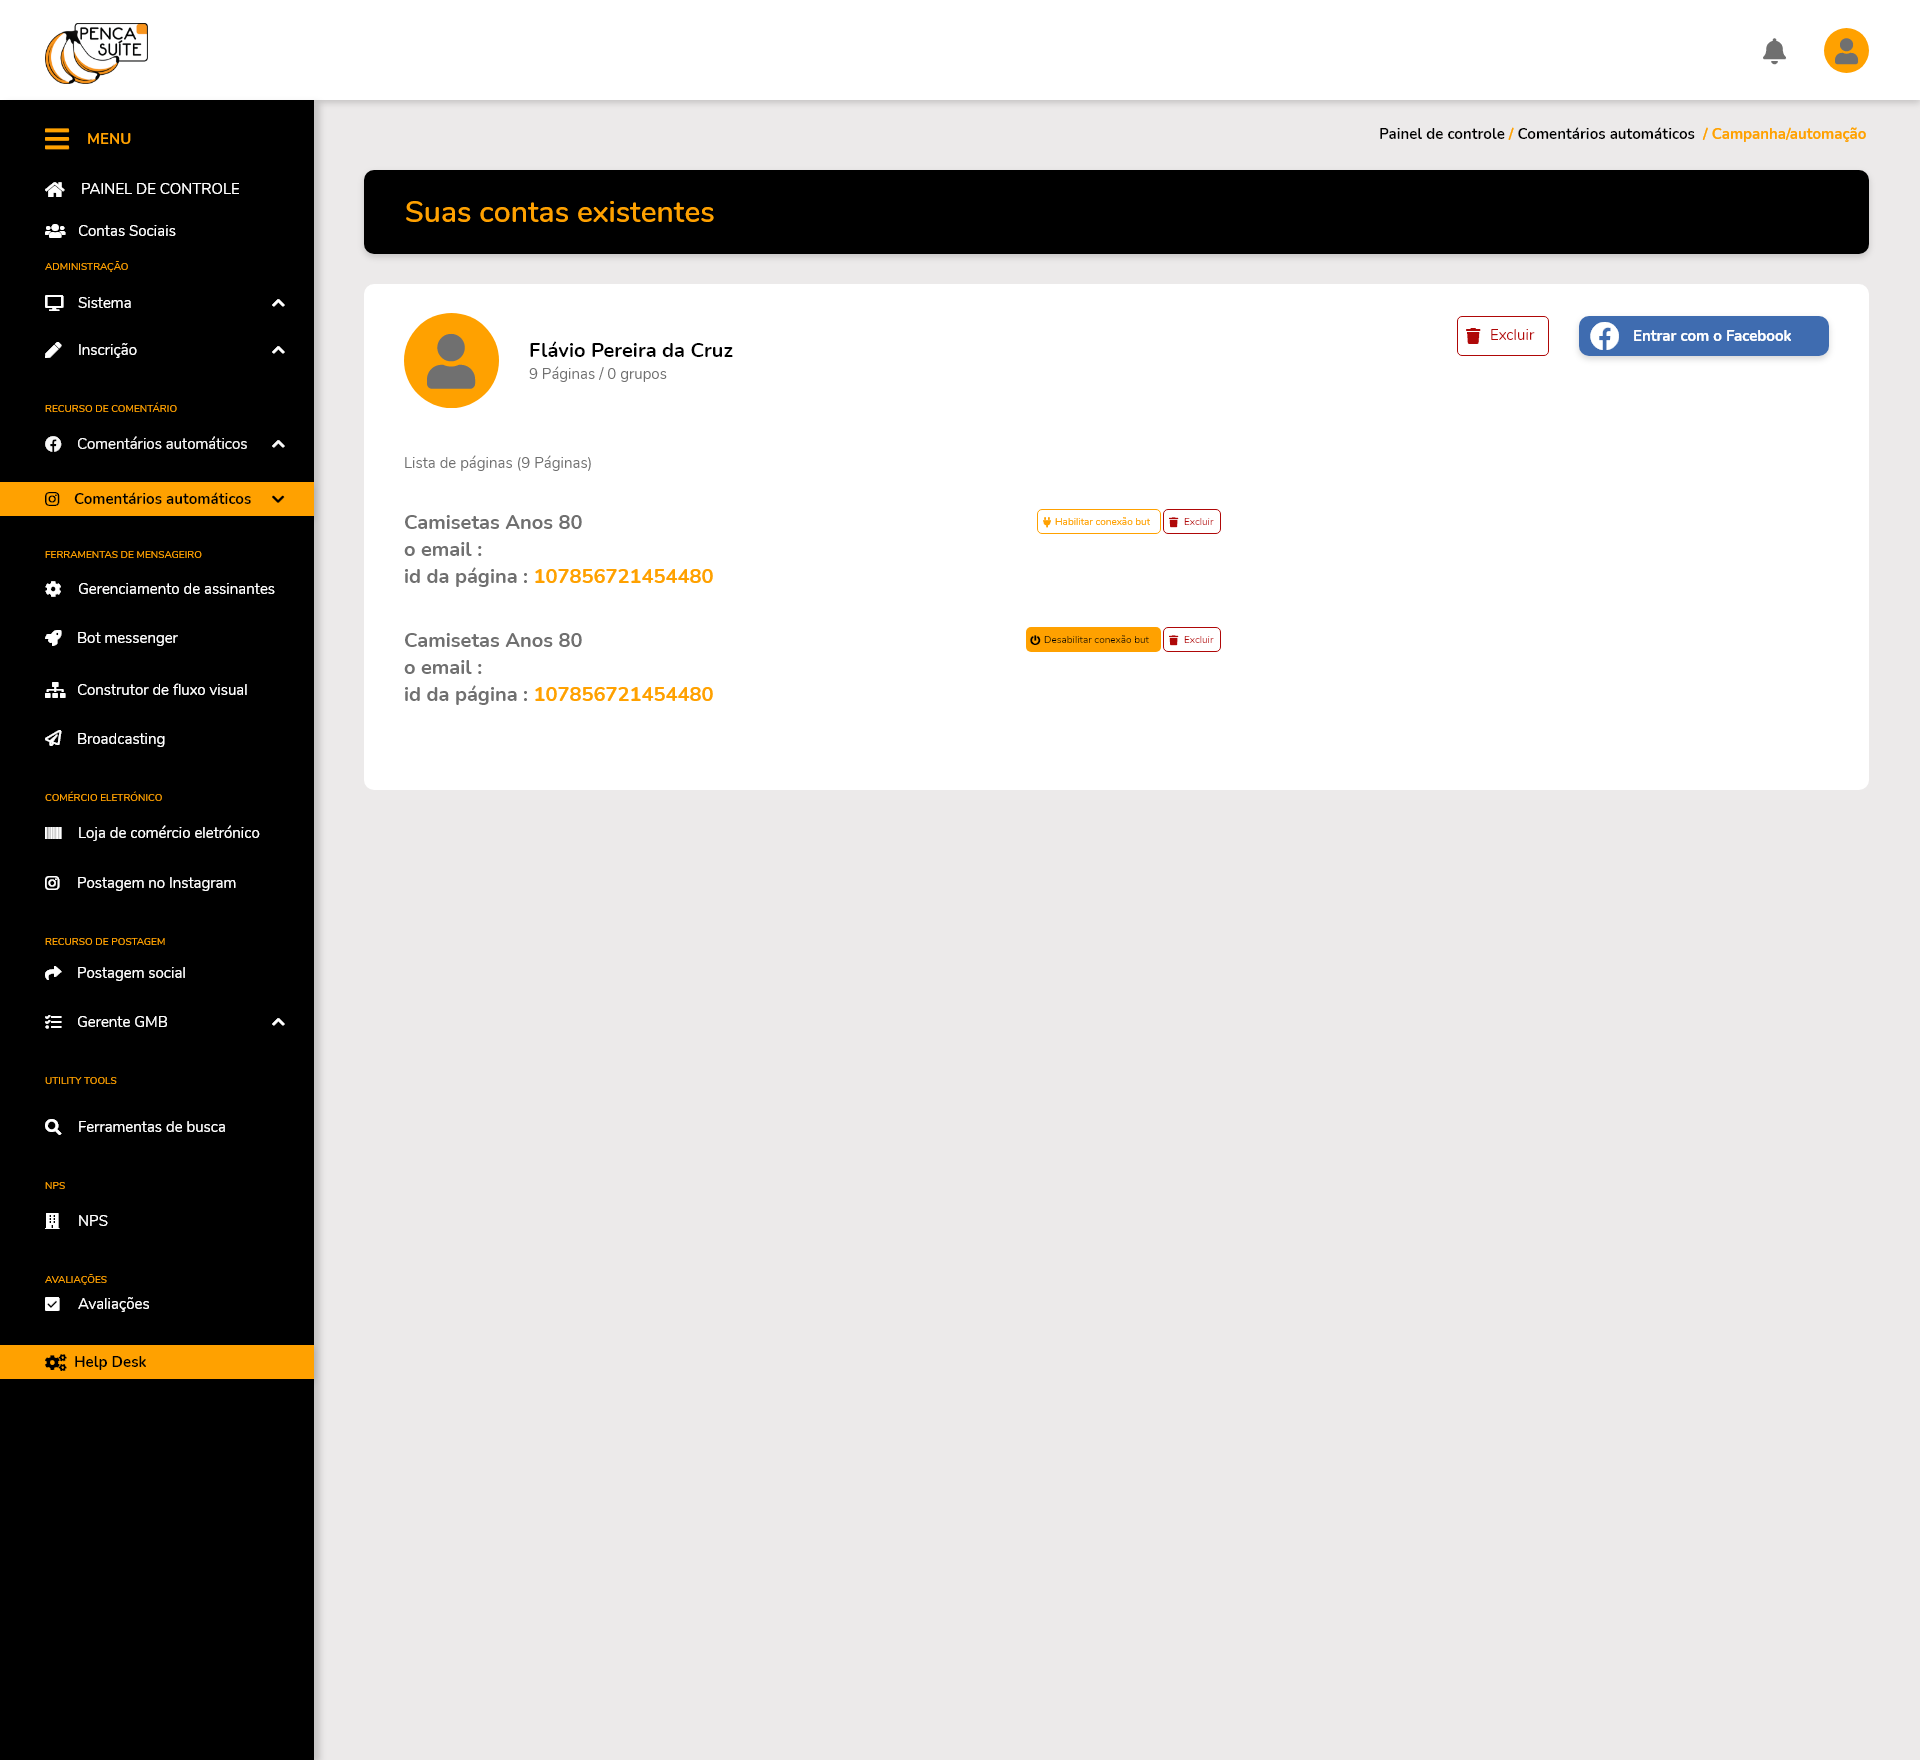The width and height of the screenshot is (1920, 1760).
Task: Click the hamburger MENU icon
Action: [57, 139]
